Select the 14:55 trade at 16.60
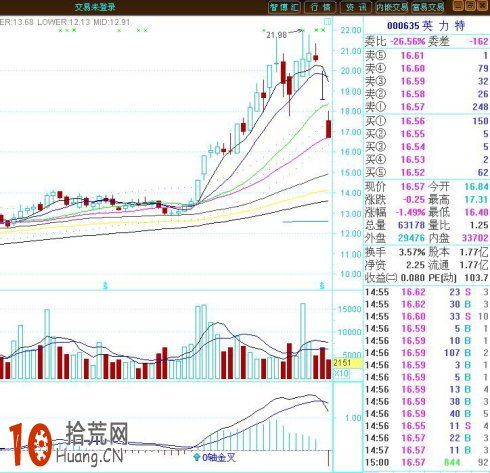490x473 pixels. 427,316
